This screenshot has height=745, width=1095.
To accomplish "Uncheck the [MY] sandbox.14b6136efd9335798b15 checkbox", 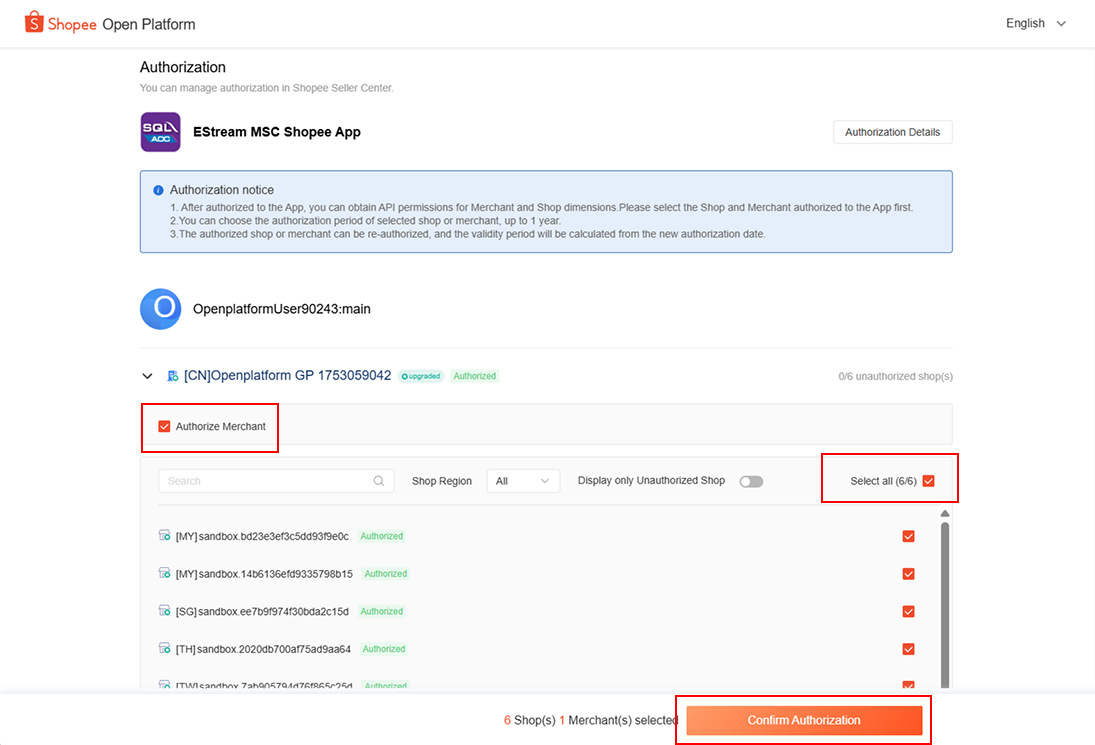I will click(x=908, y=574).
